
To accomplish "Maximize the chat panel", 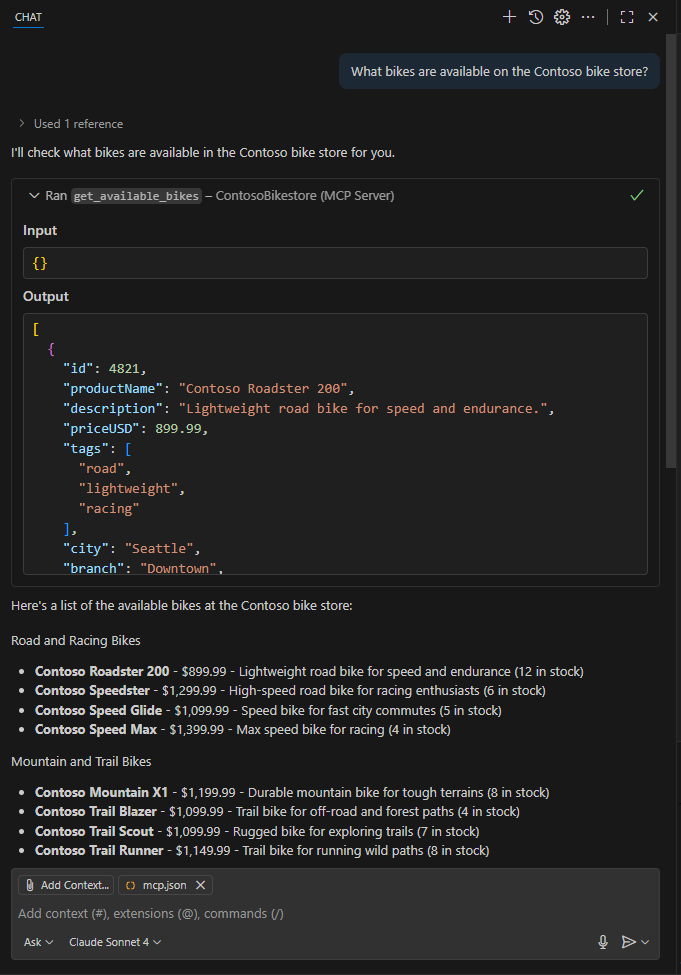I will coord(627,17).
